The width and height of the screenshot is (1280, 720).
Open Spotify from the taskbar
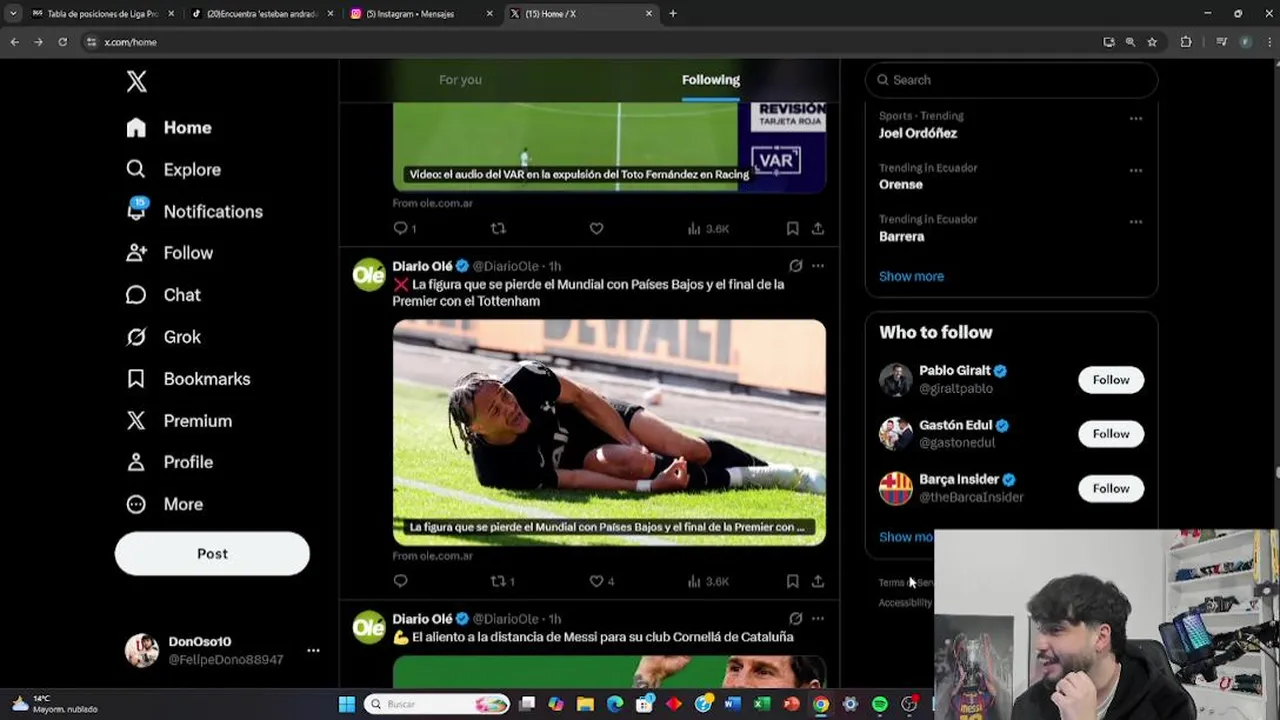880,704
